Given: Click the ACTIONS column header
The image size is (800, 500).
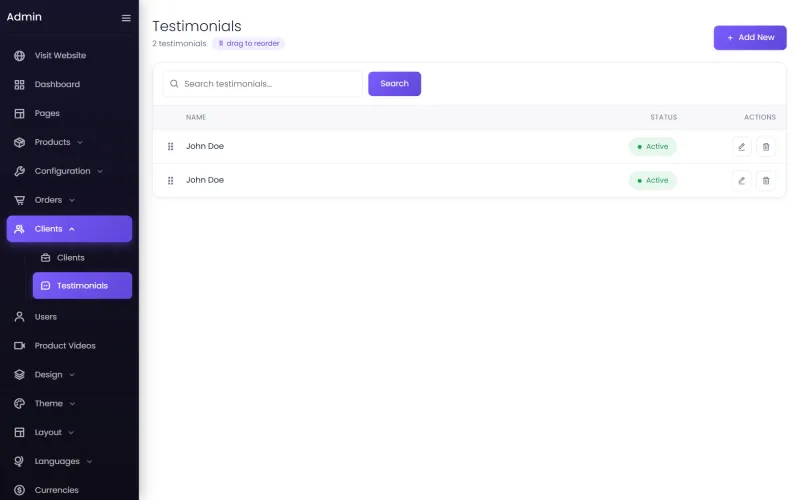Looking at the screenshot, I should click(x=760, y=117).
